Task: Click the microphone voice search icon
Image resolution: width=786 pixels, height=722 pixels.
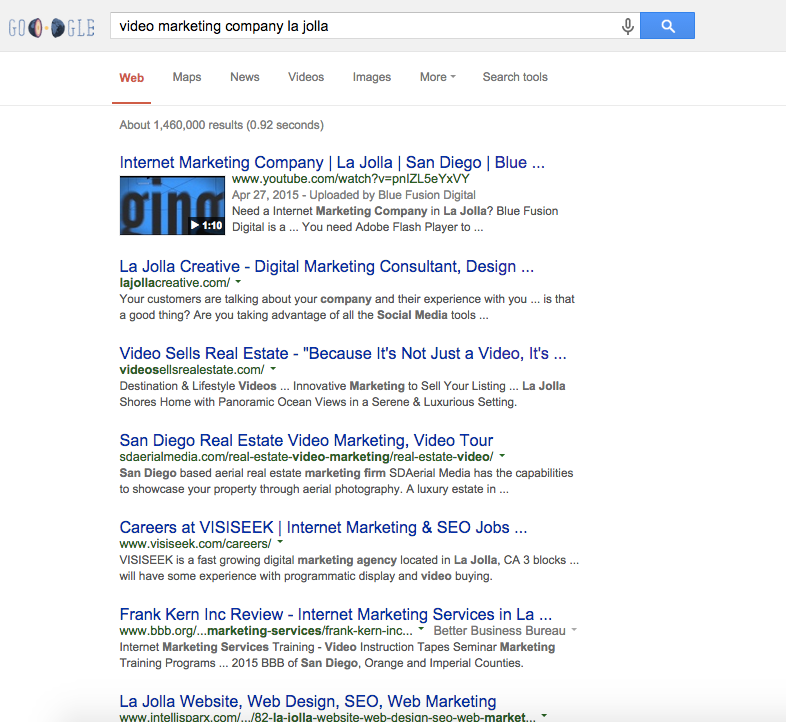Action: (x=628, y=26)
